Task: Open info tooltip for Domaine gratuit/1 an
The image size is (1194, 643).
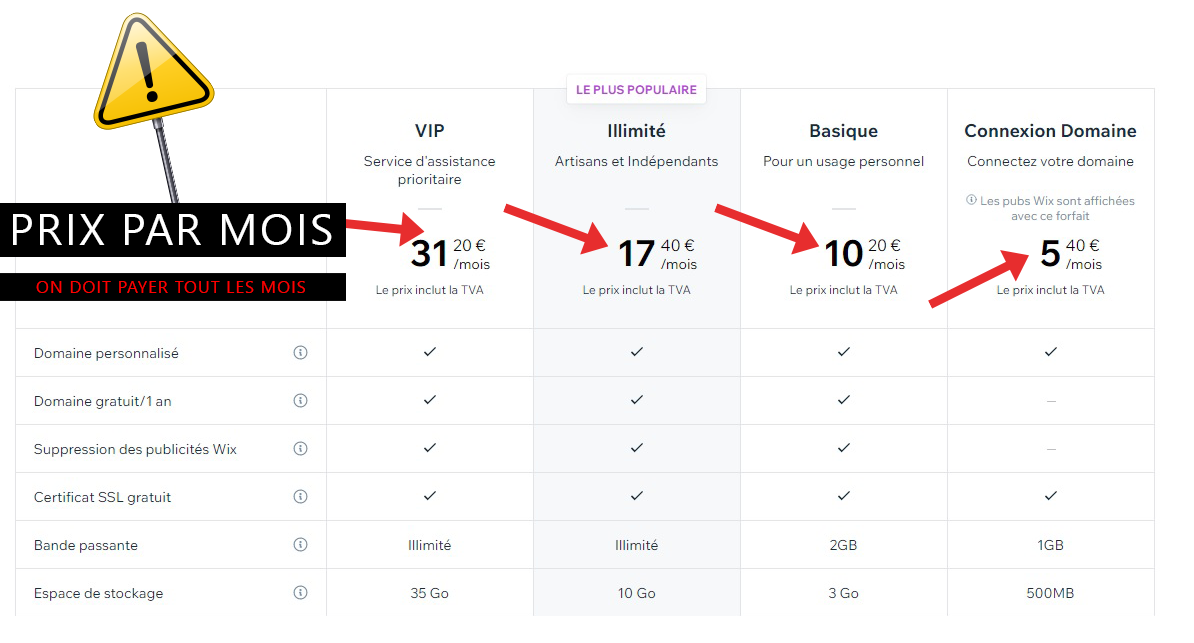Action: [x=300, y=401]
